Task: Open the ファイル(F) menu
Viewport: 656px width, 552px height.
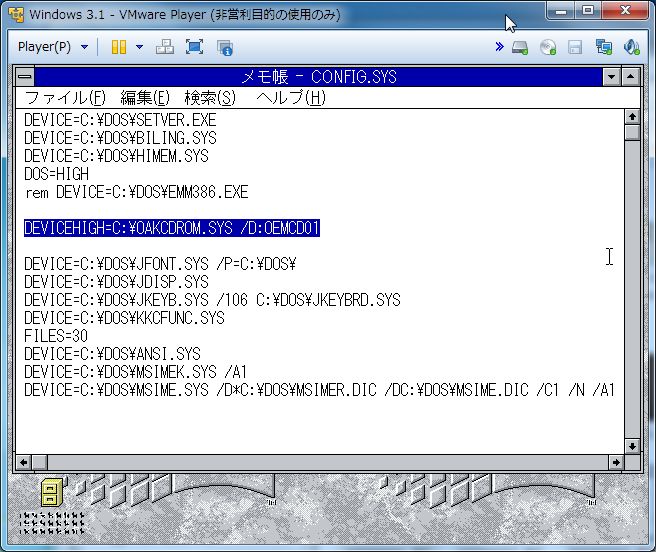Action: [x=65, y=98]
